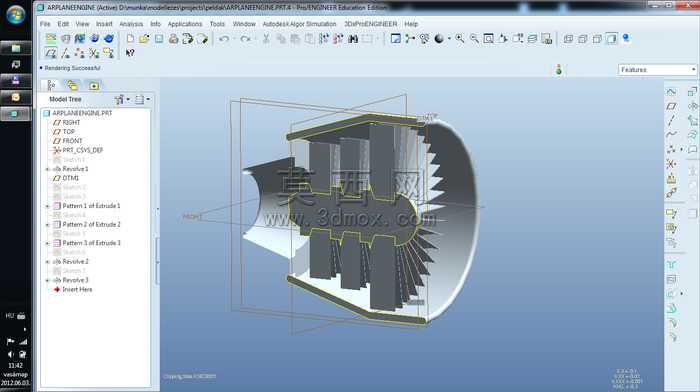Toggle the spin center display
Screen dimensions: 700x392
point(410,39)
